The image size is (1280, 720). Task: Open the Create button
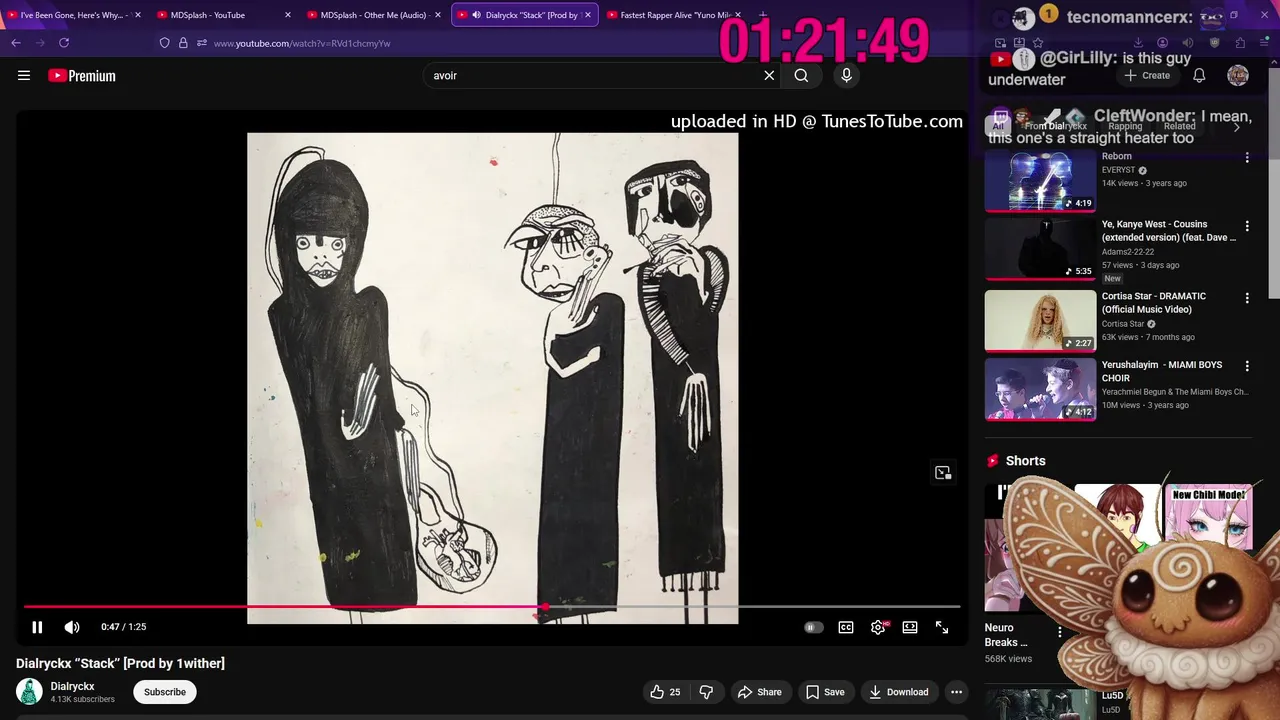click(x=1147, y=75)
